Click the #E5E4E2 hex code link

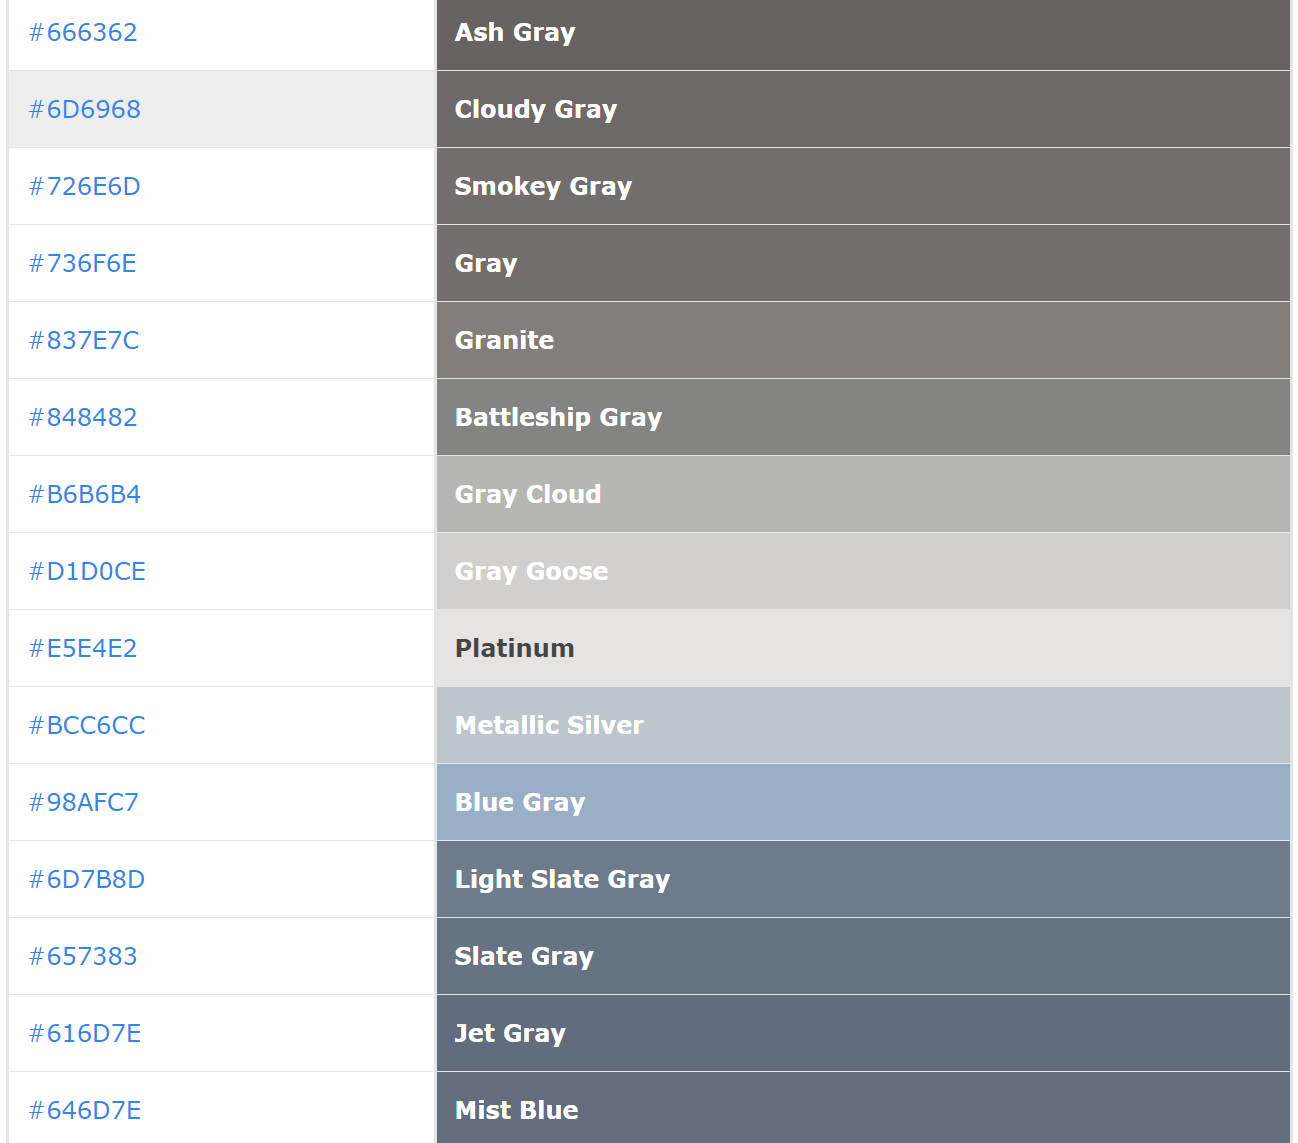tap(83, 649)
